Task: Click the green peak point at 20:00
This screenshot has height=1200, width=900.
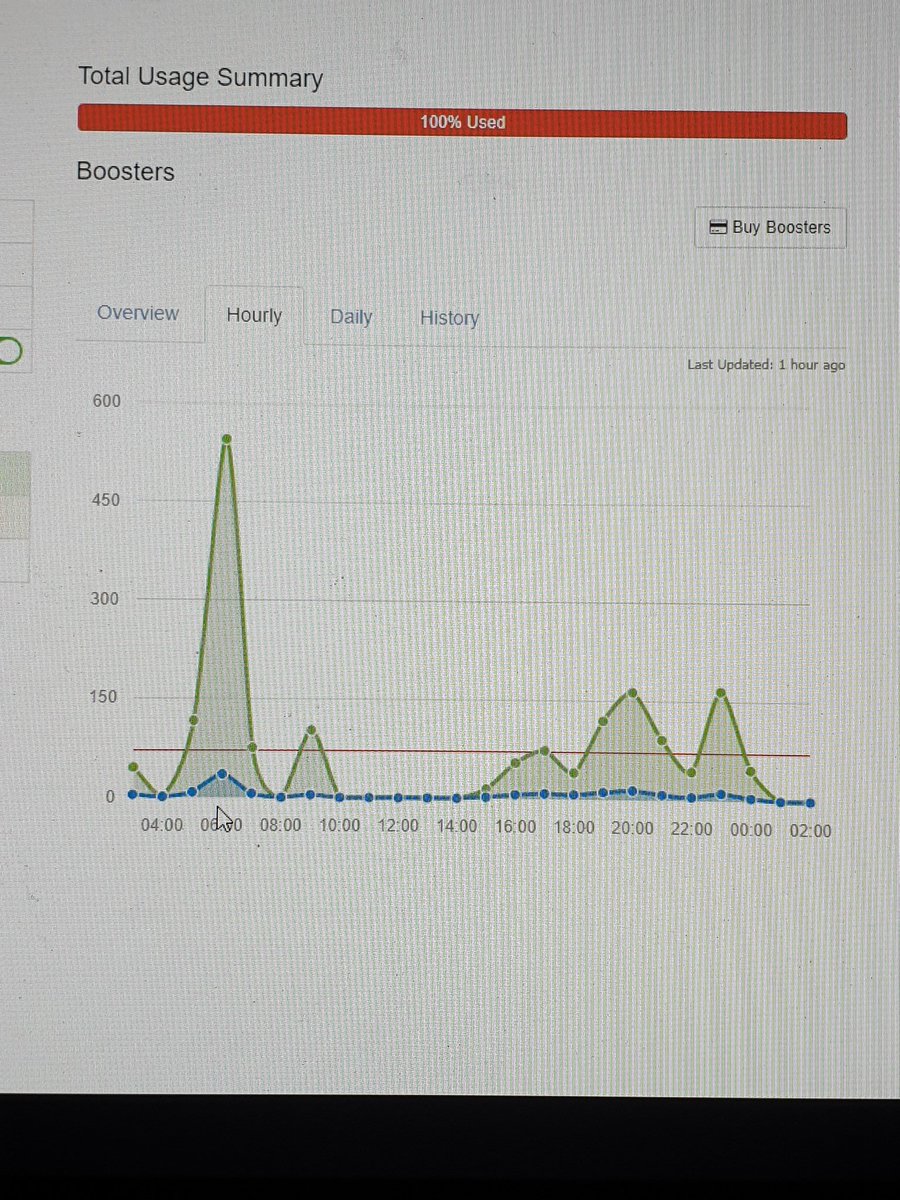Action: coord(633,693)
